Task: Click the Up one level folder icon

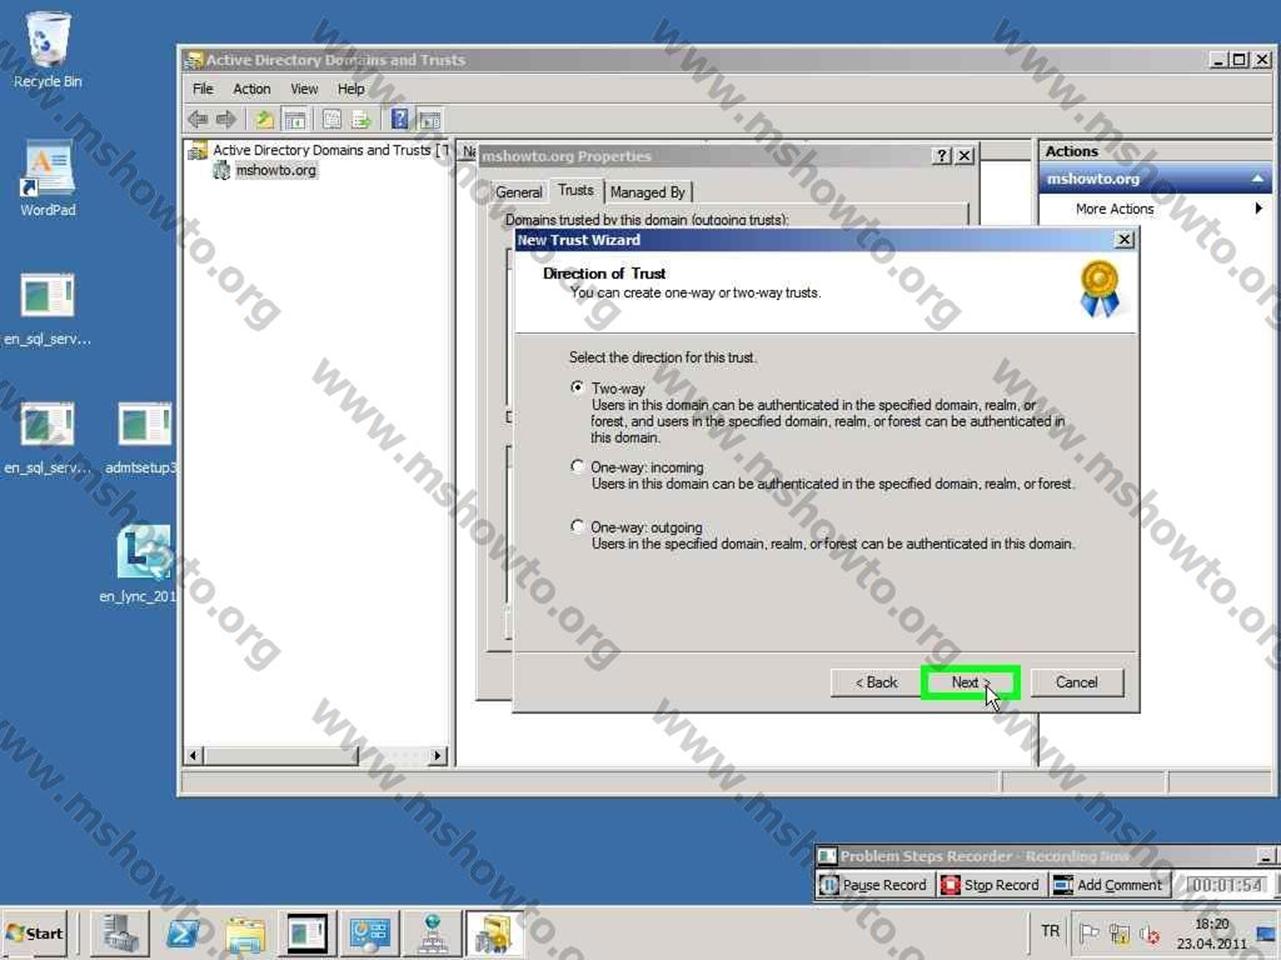Action: point(263,120)
